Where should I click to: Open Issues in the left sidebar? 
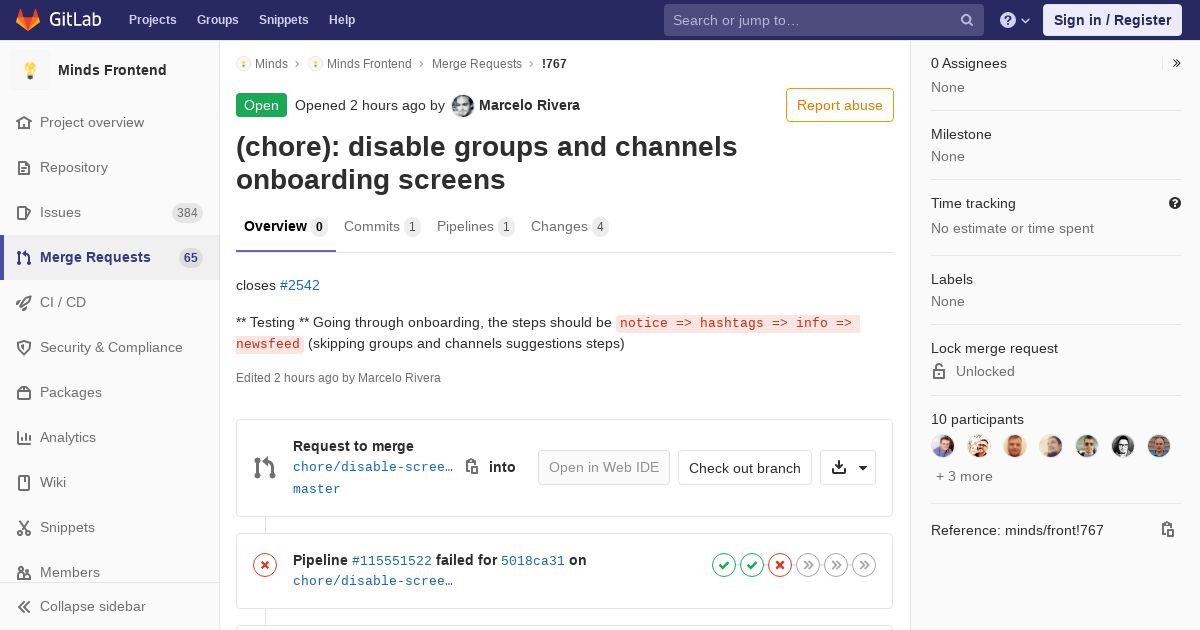(x=60, y=212)
